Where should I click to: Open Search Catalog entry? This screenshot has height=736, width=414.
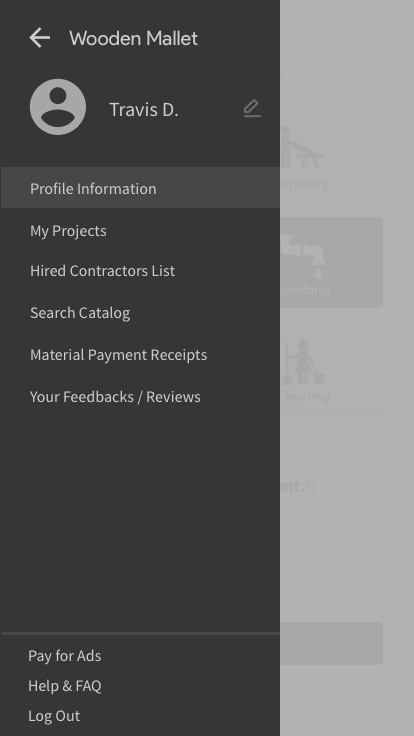[x=140, y=313]
